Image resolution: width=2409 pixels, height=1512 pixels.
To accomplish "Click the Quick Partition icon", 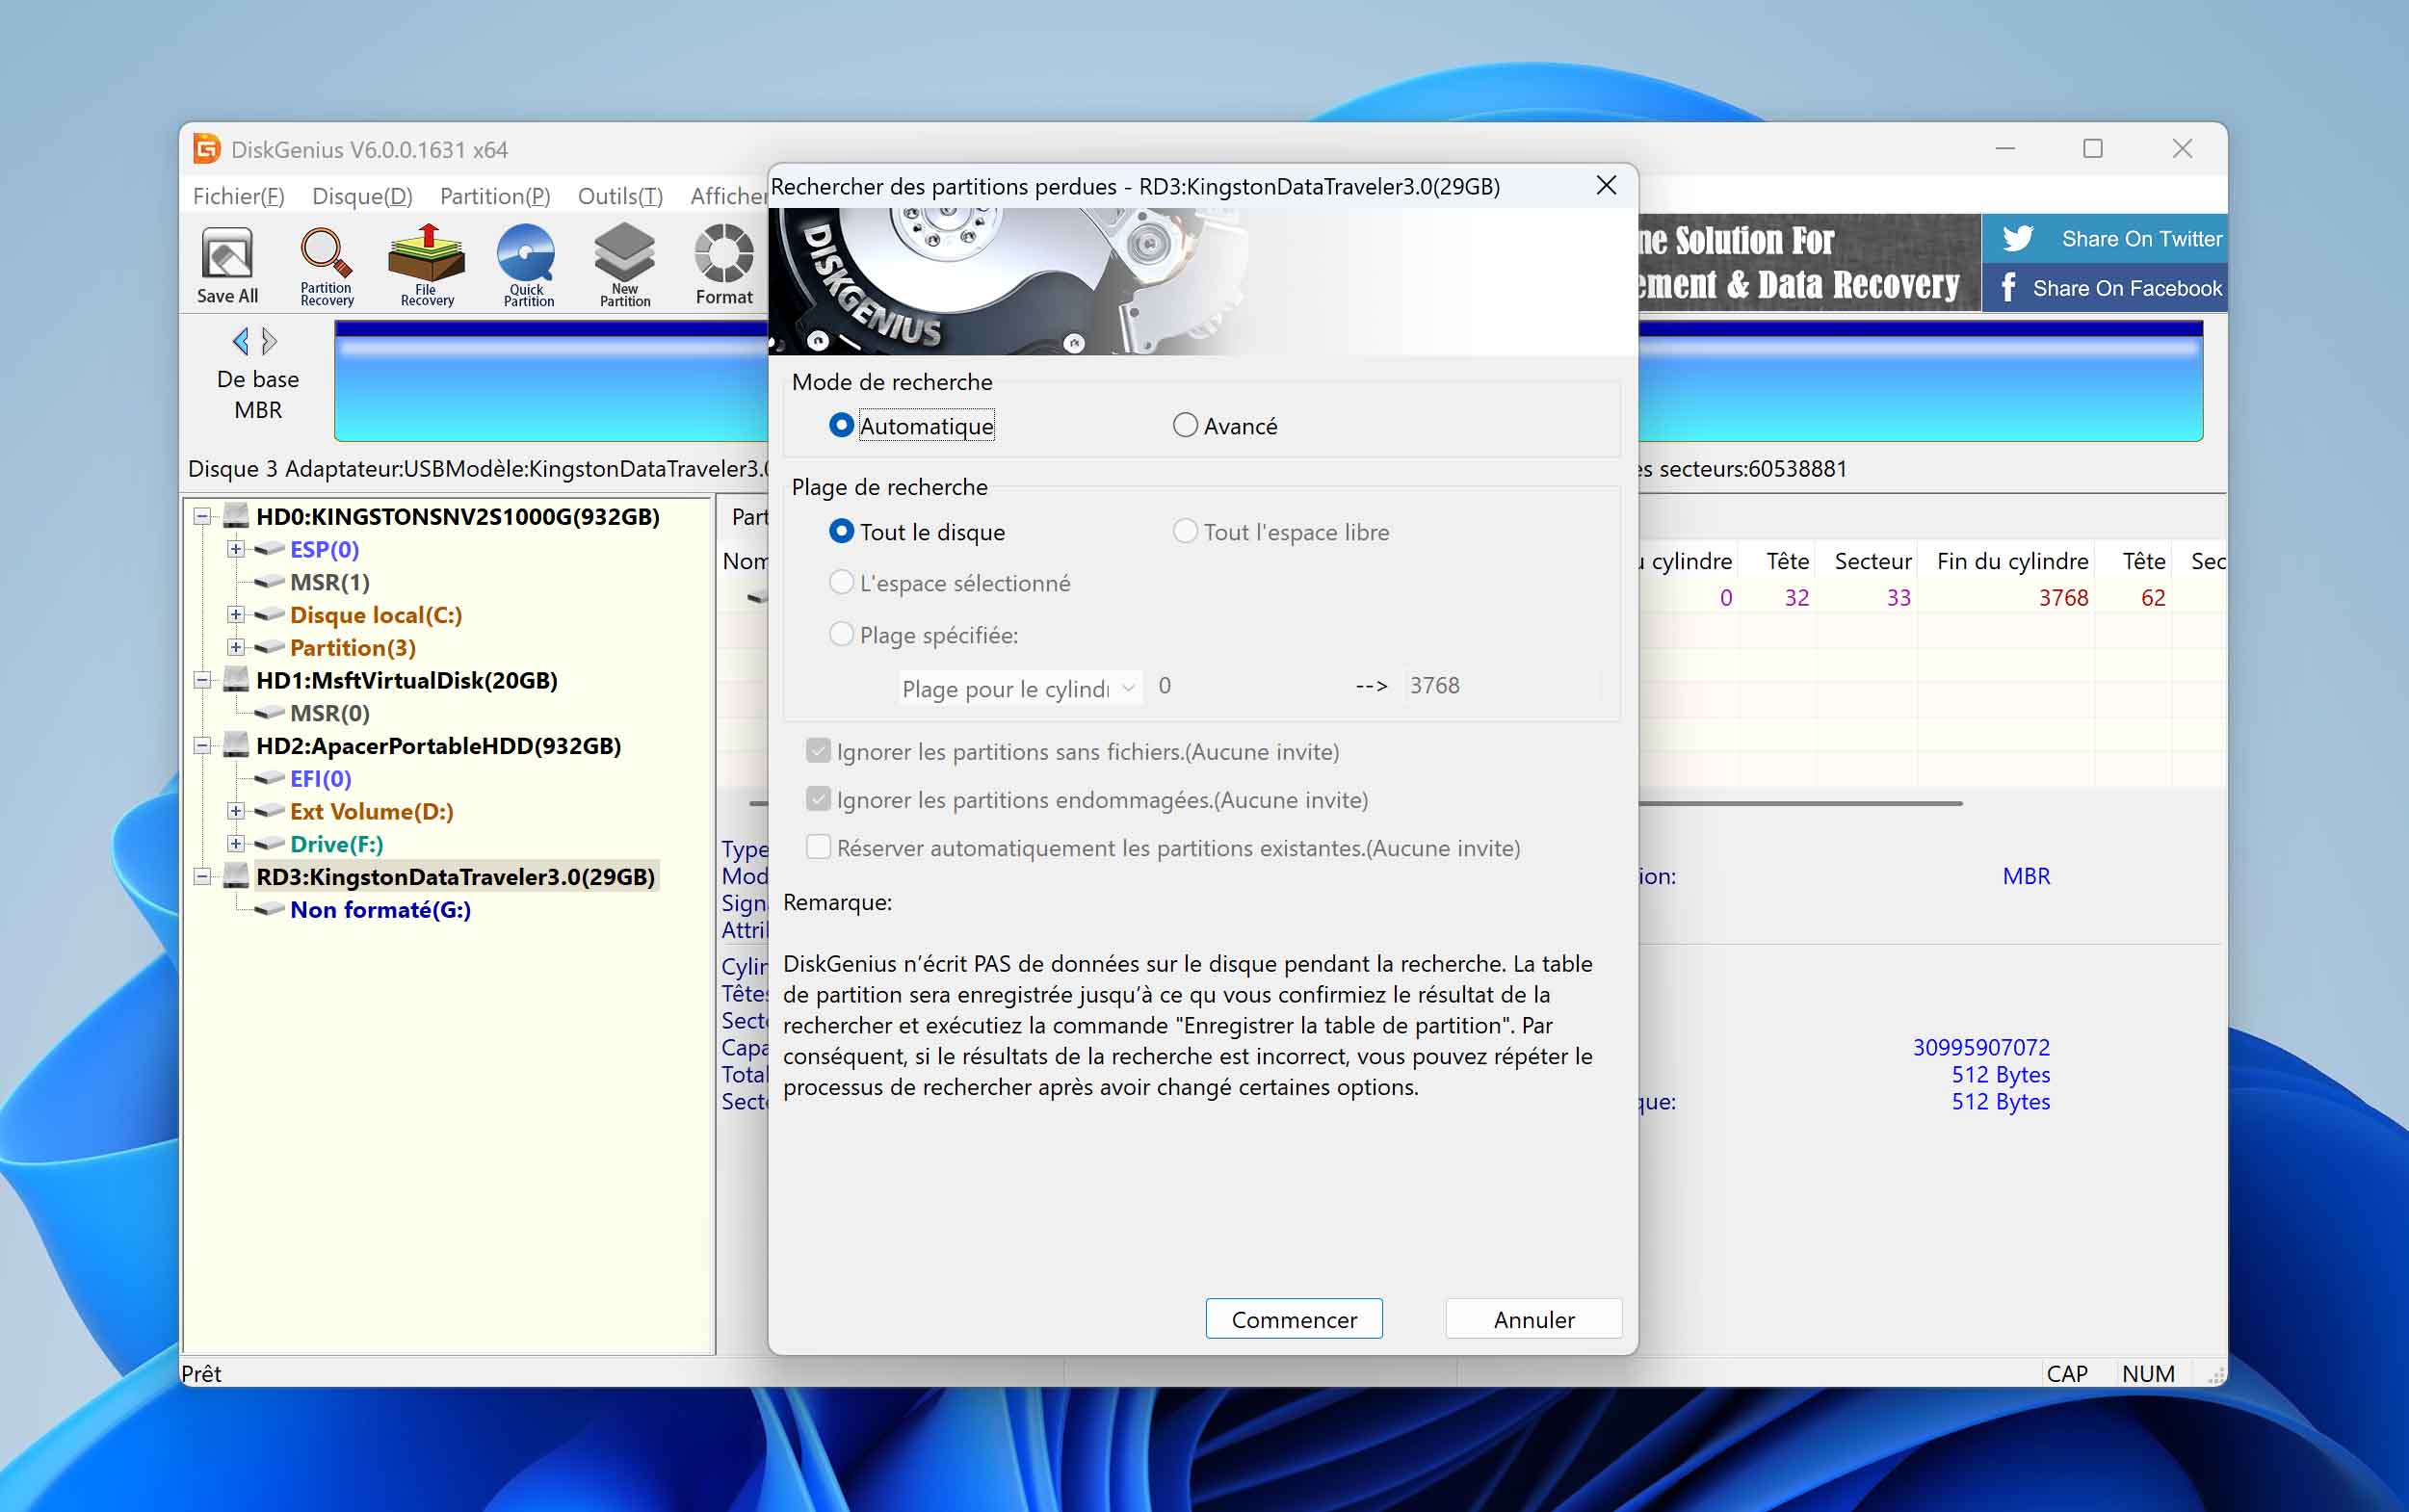I will tap(527, 265).
